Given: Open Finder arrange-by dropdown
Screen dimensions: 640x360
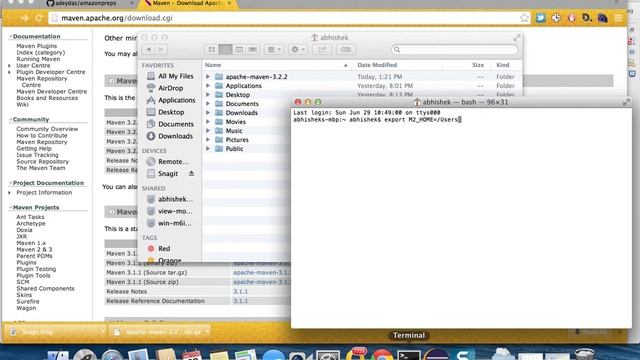Looking at the screenshot, I should click(274, 49).
